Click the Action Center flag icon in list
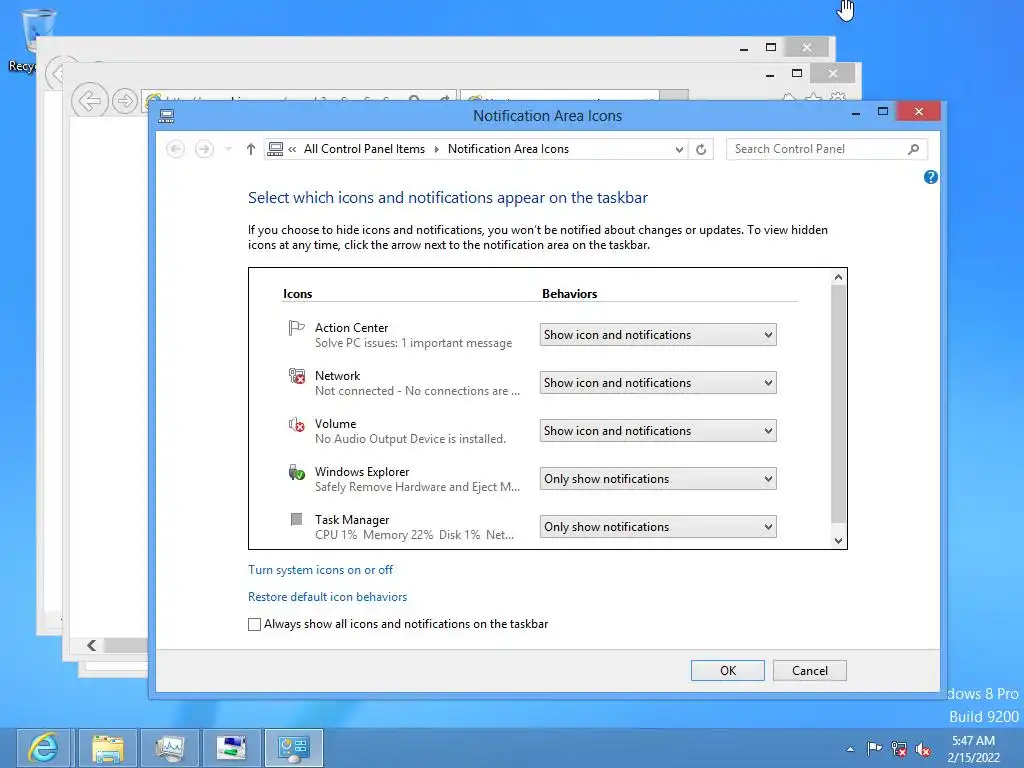The height and width of the screenshot is (768, 1024). (x=296, y=328)
